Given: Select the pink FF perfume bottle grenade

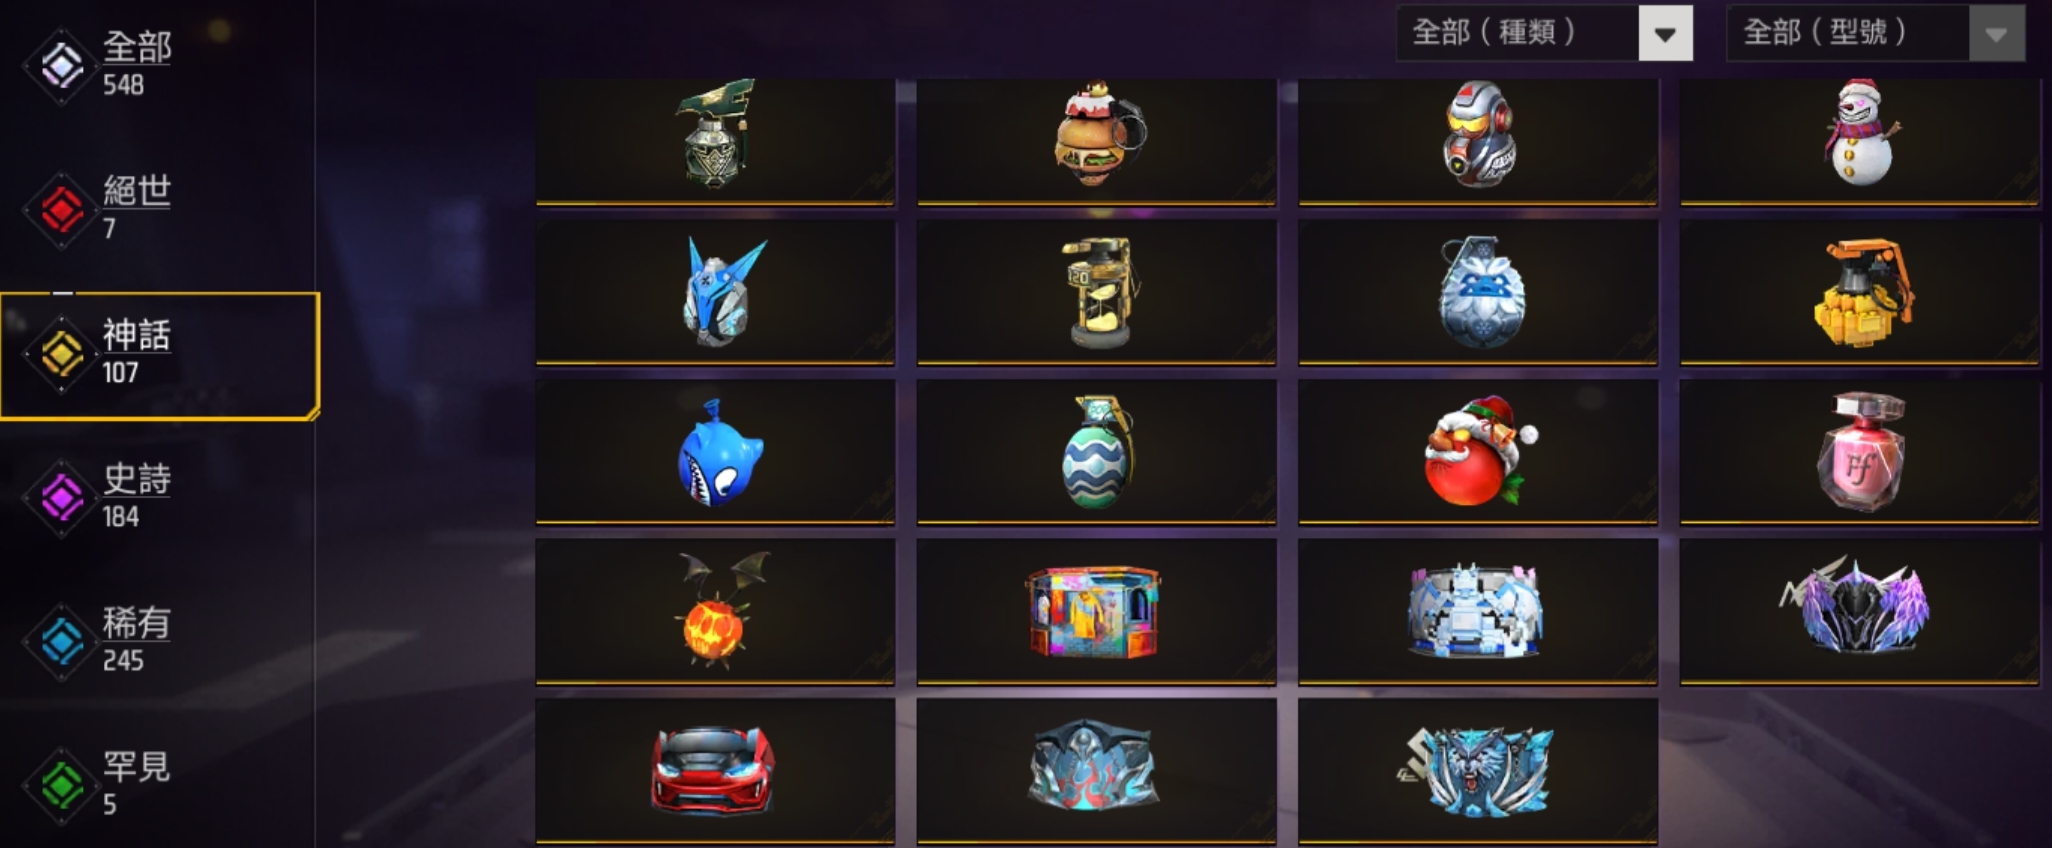Looking at the screenshot, I should 1860,452.
